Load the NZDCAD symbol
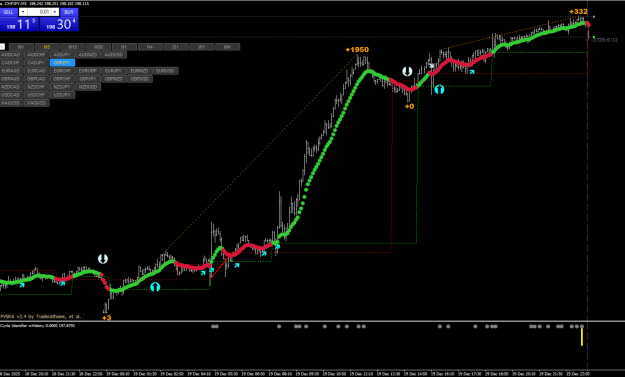The width and height of the screenshot is (625, 377). [11, 87]
